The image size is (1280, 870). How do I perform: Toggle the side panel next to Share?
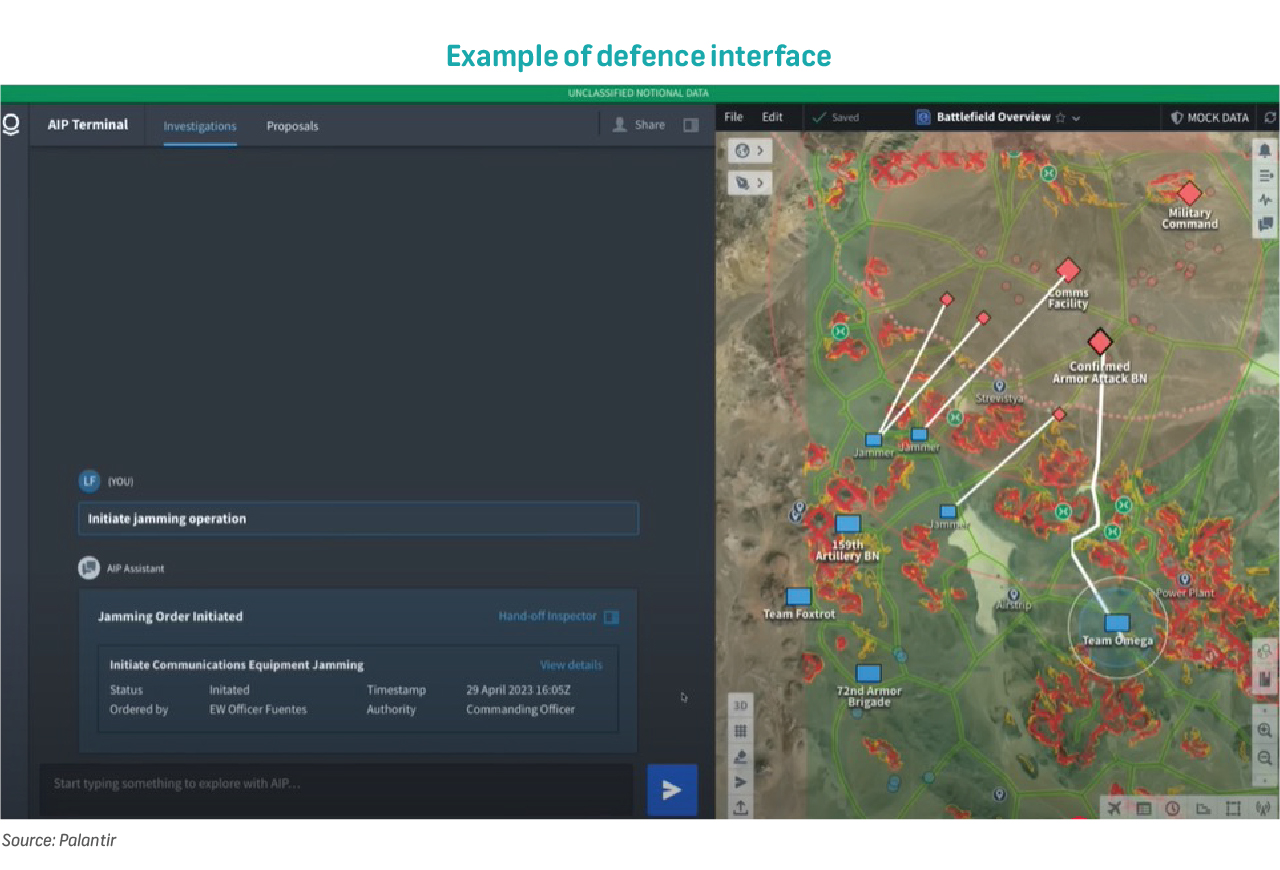pos(690,125)
